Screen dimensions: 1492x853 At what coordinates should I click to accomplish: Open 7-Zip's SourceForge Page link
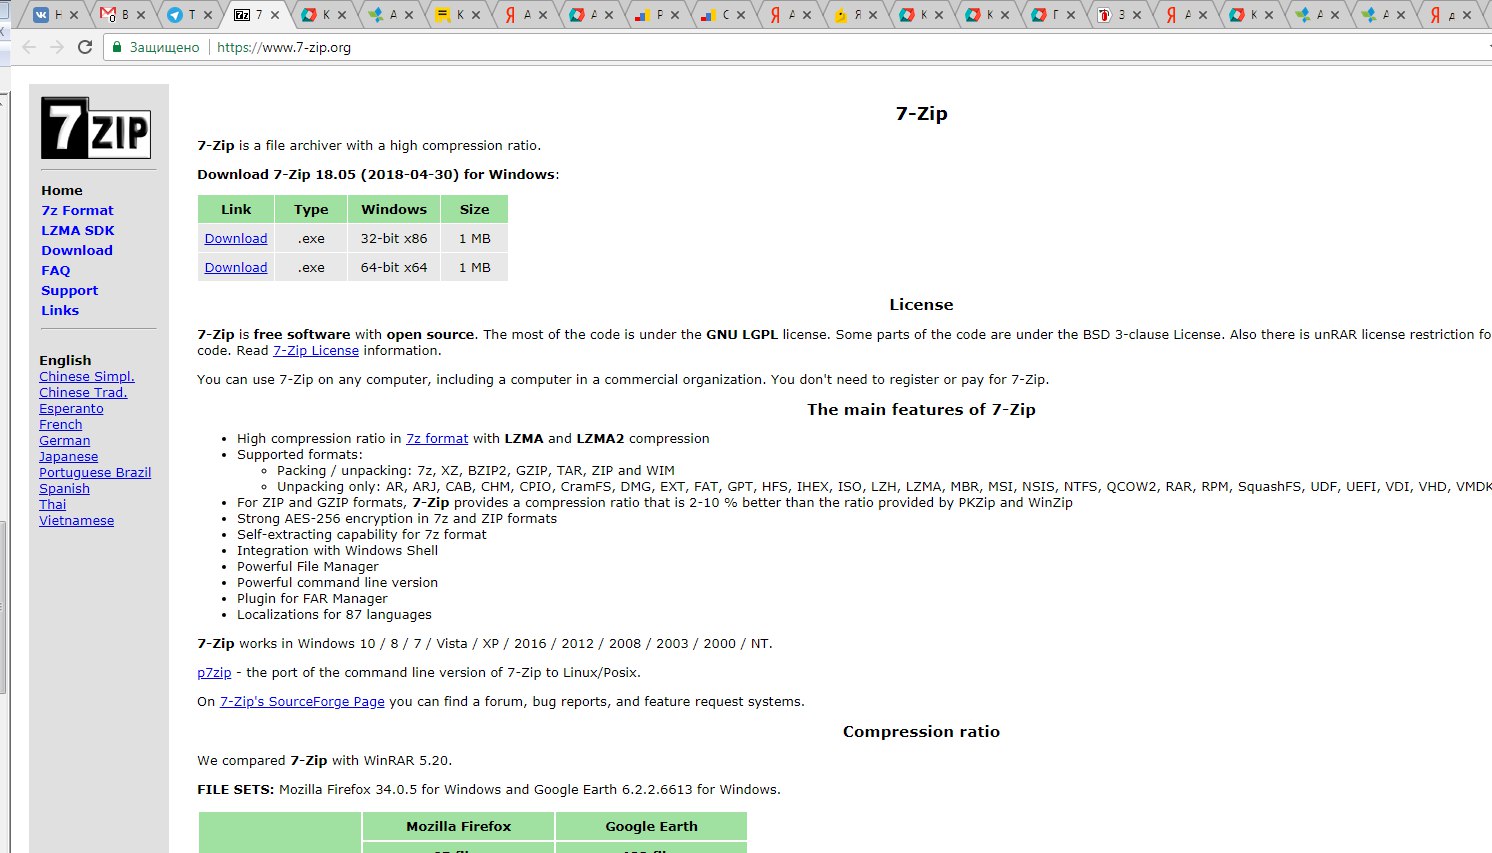tap(302, 701)
